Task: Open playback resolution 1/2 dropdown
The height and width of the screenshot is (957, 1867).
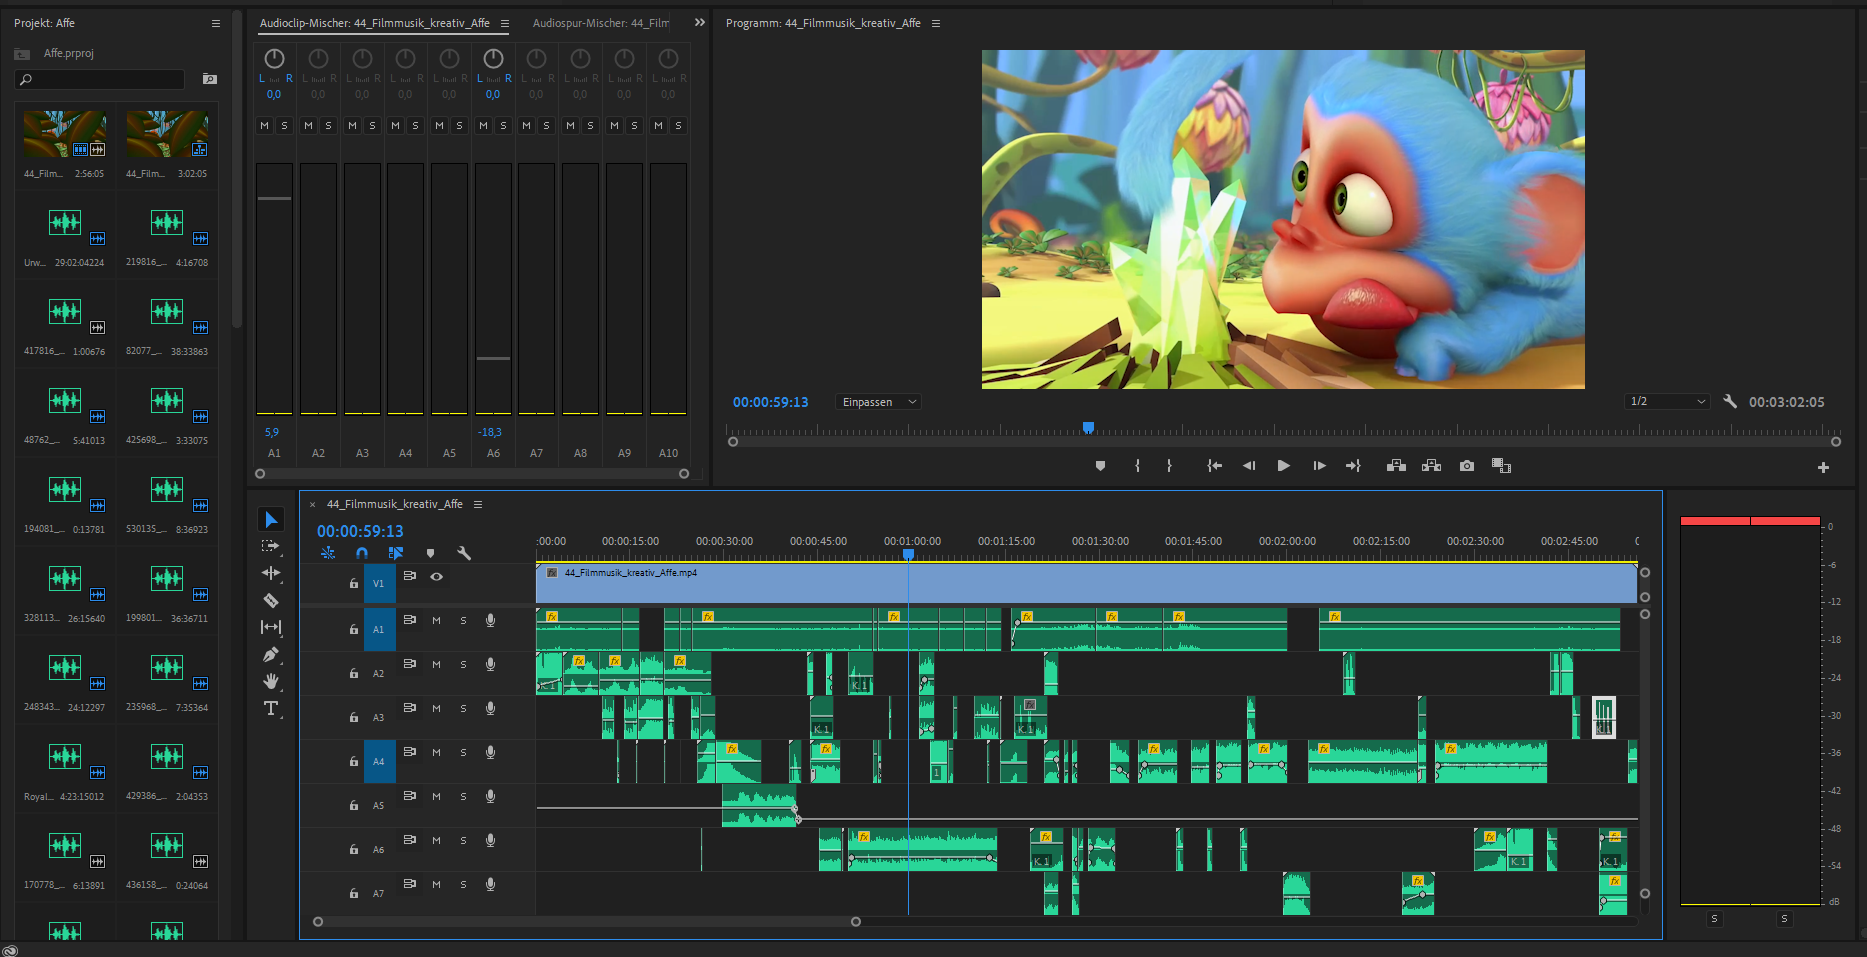Action: tap(1667, 401)
